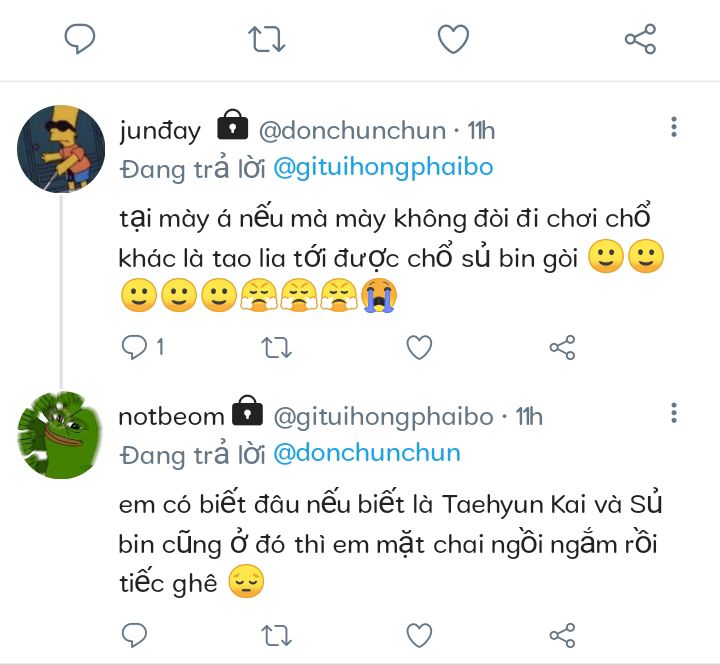Open notbeom's profile from display name

tap(171, 416)
